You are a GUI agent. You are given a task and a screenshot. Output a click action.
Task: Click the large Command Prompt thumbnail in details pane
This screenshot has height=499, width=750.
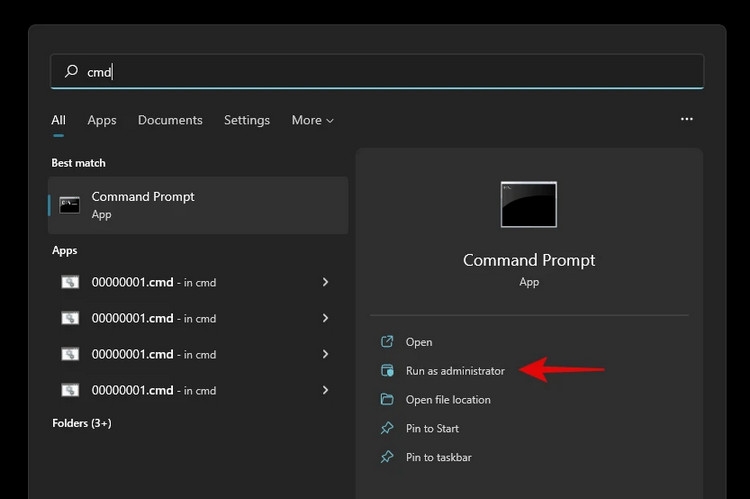[529, 204]
